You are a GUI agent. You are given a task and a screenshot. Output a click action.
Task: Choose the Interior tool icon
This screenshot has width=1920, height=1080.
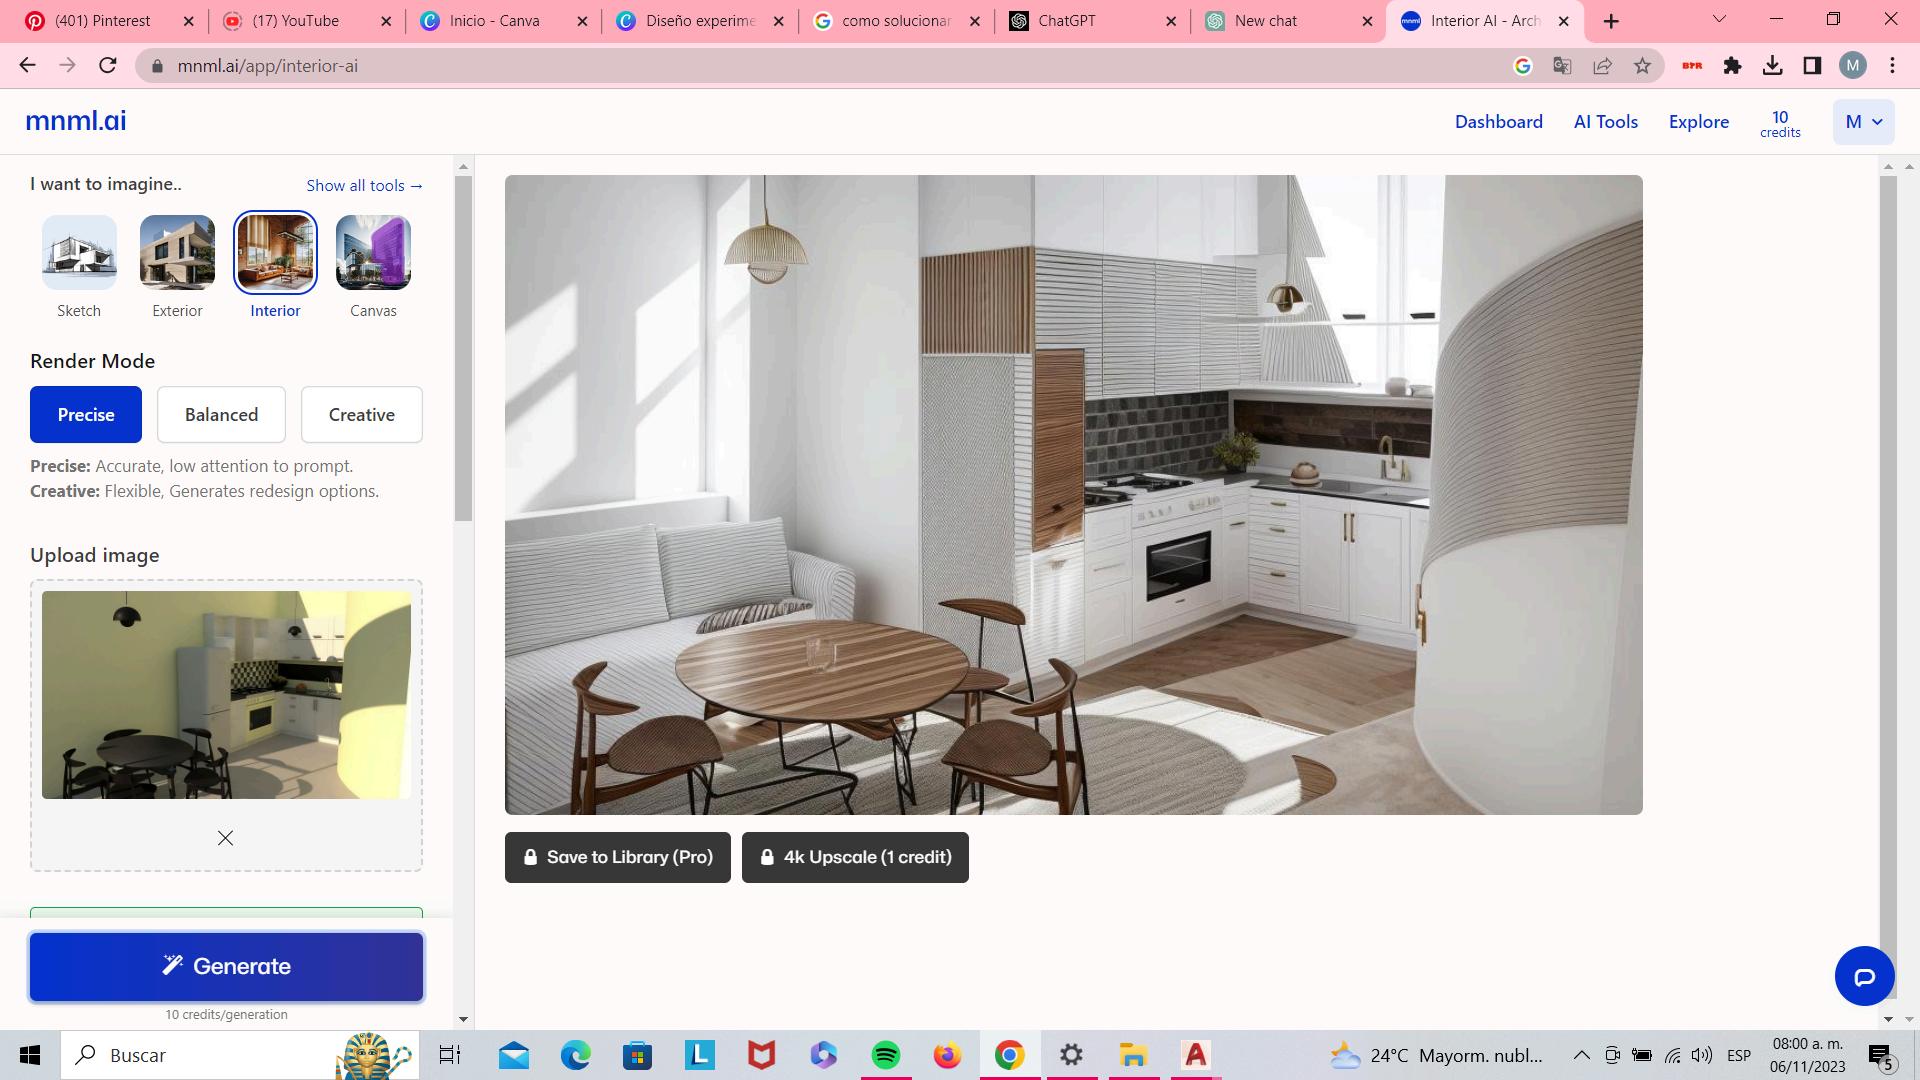(275, 253)
